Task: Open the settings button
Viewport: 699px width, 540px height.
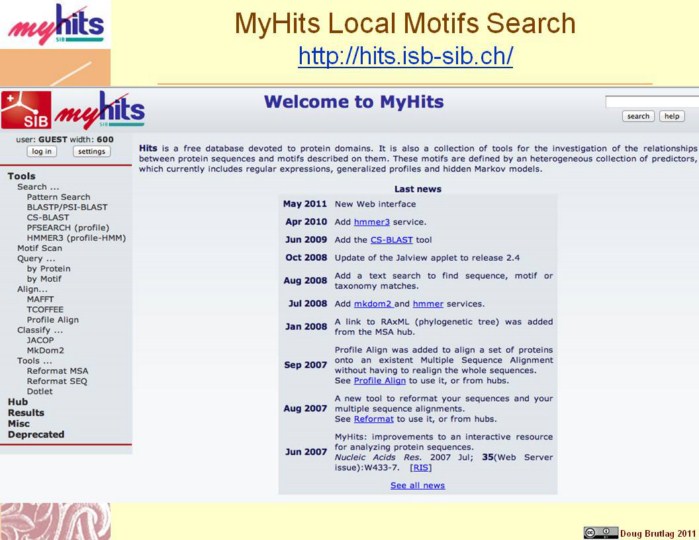Action: point(91,152)
